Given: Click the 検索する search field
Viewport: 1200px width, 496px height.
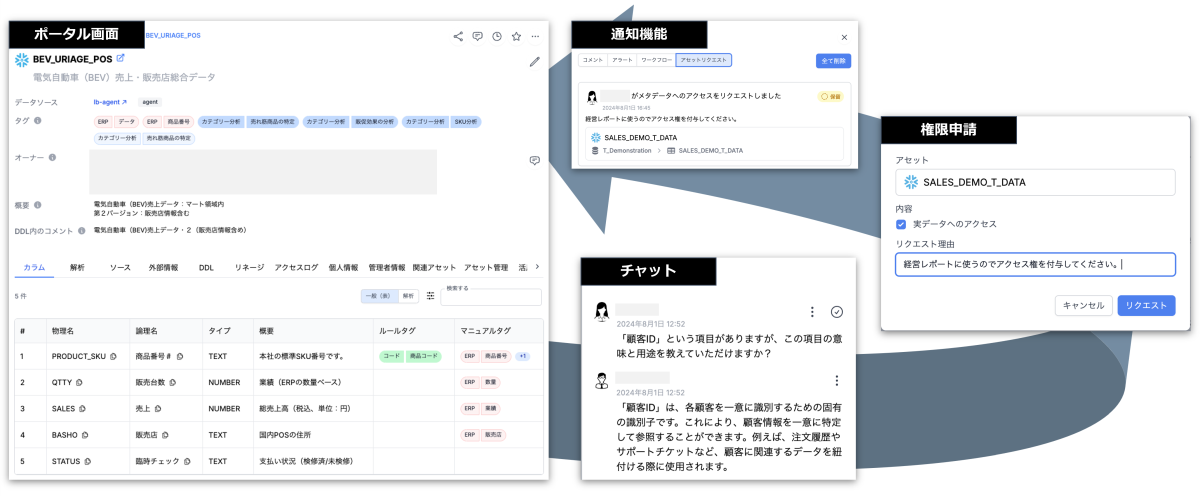Looking at the screenshot, I should tap(491, 297).
